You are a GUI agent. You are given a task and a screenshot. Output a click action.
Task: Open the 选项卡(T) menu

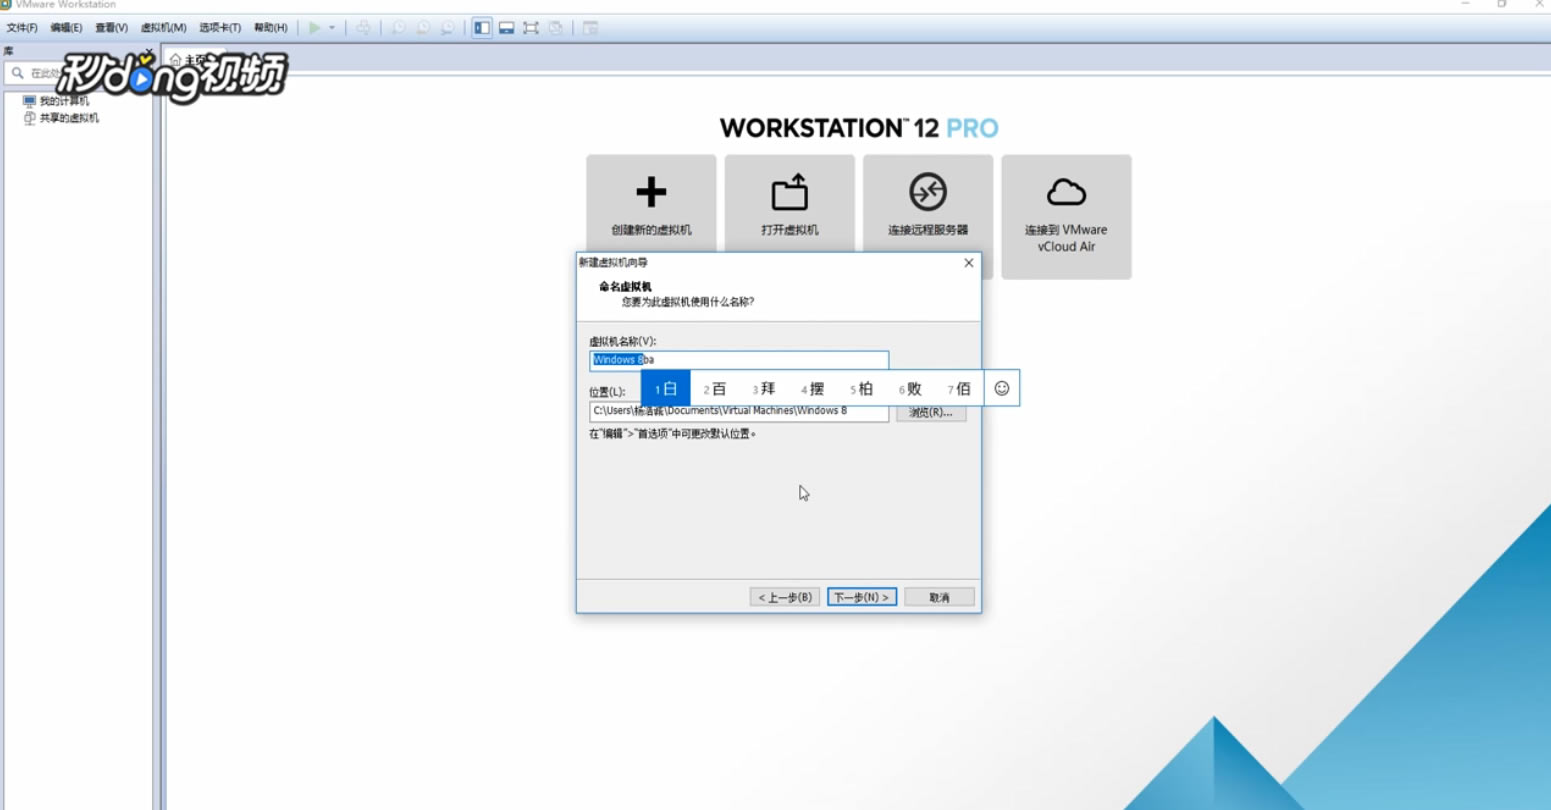(220, 28)
